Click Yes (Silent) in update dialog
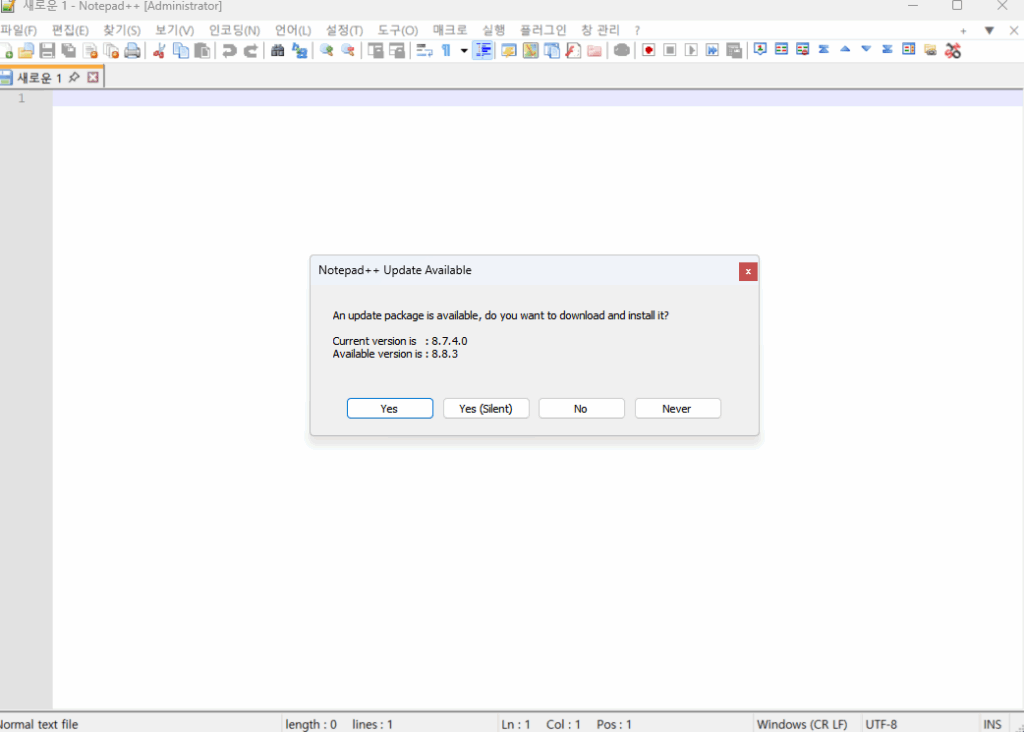 (x=485, y=408)
